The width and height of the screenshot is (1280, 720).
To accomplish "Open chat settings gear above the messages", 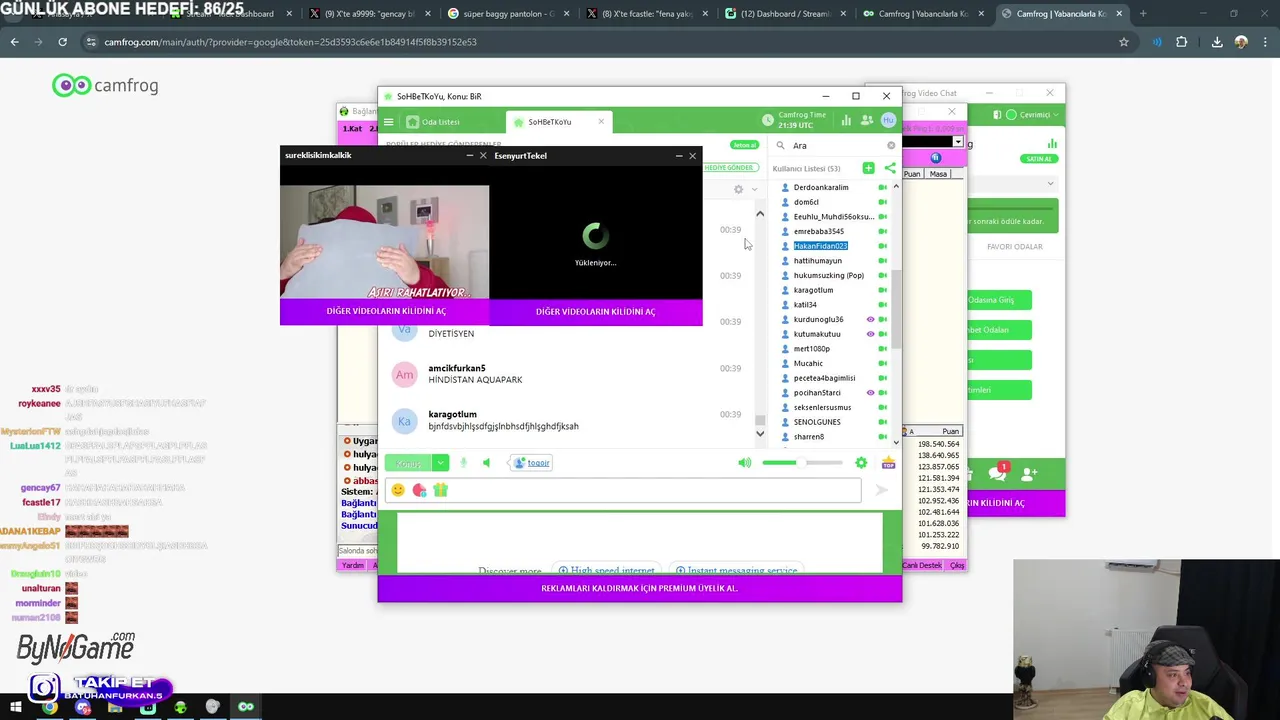I will tap(739, 189).
